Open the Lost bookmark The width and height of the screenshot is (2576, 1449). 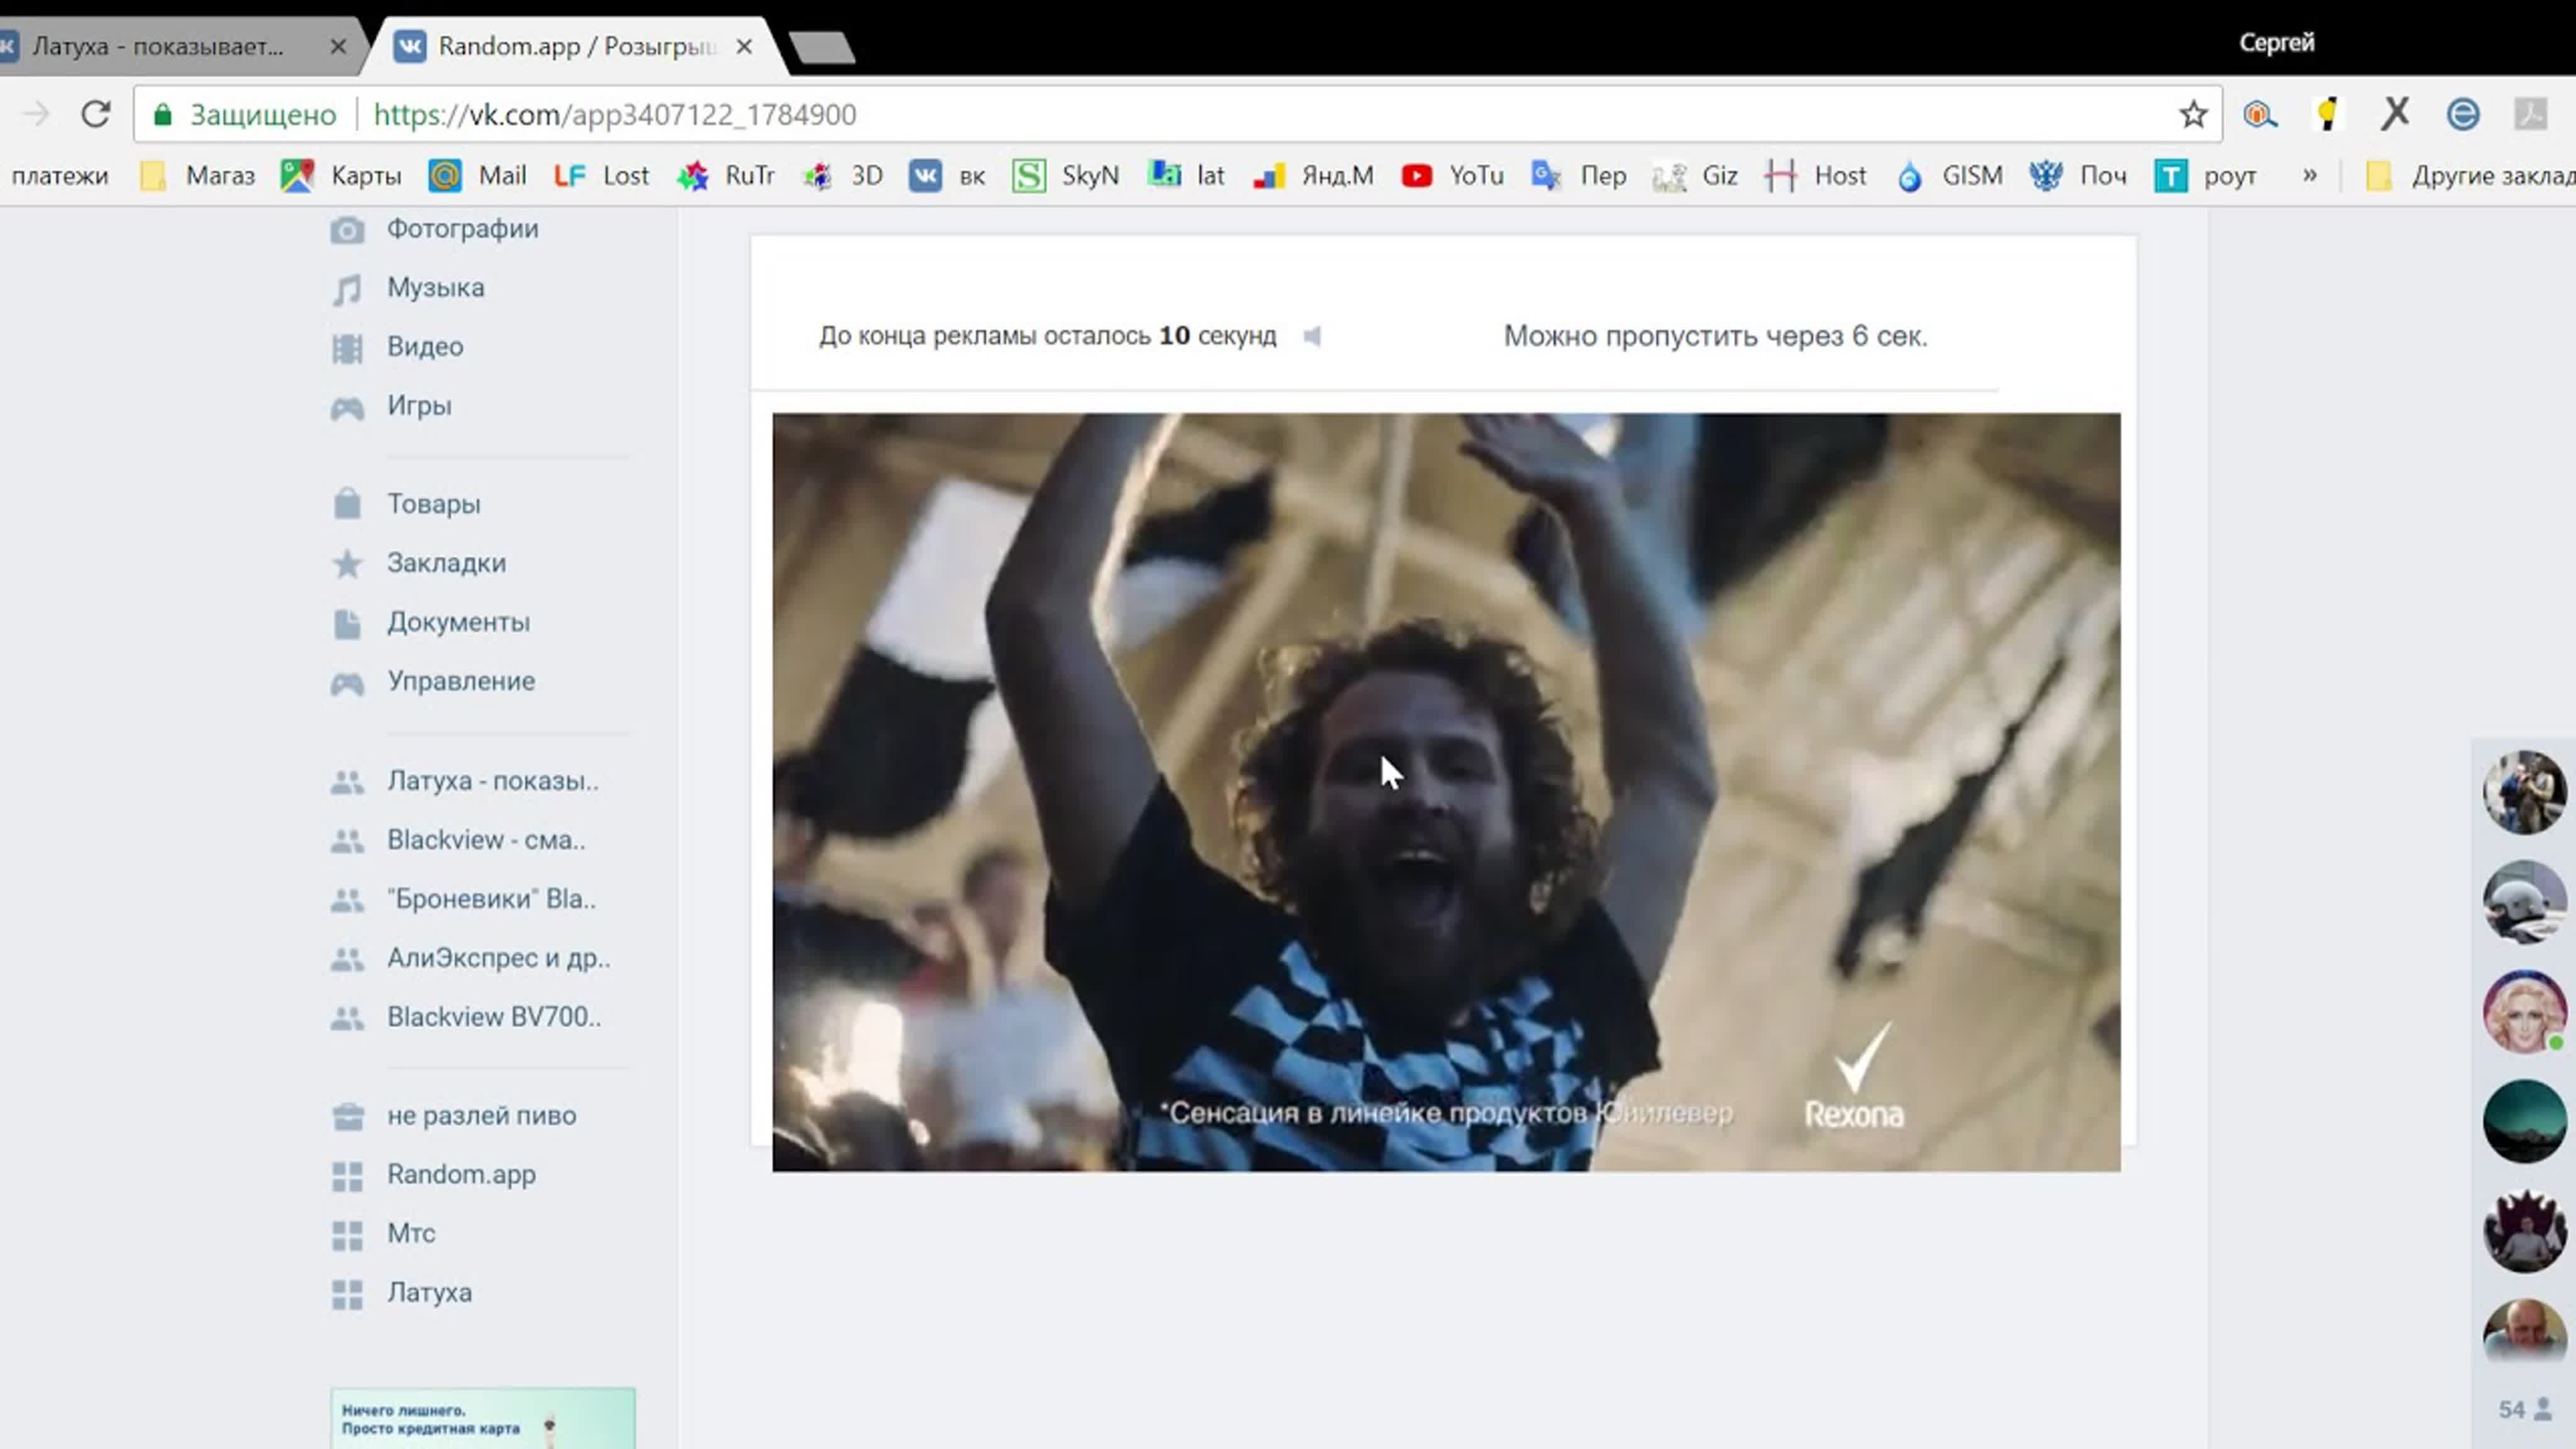point(601,176)
